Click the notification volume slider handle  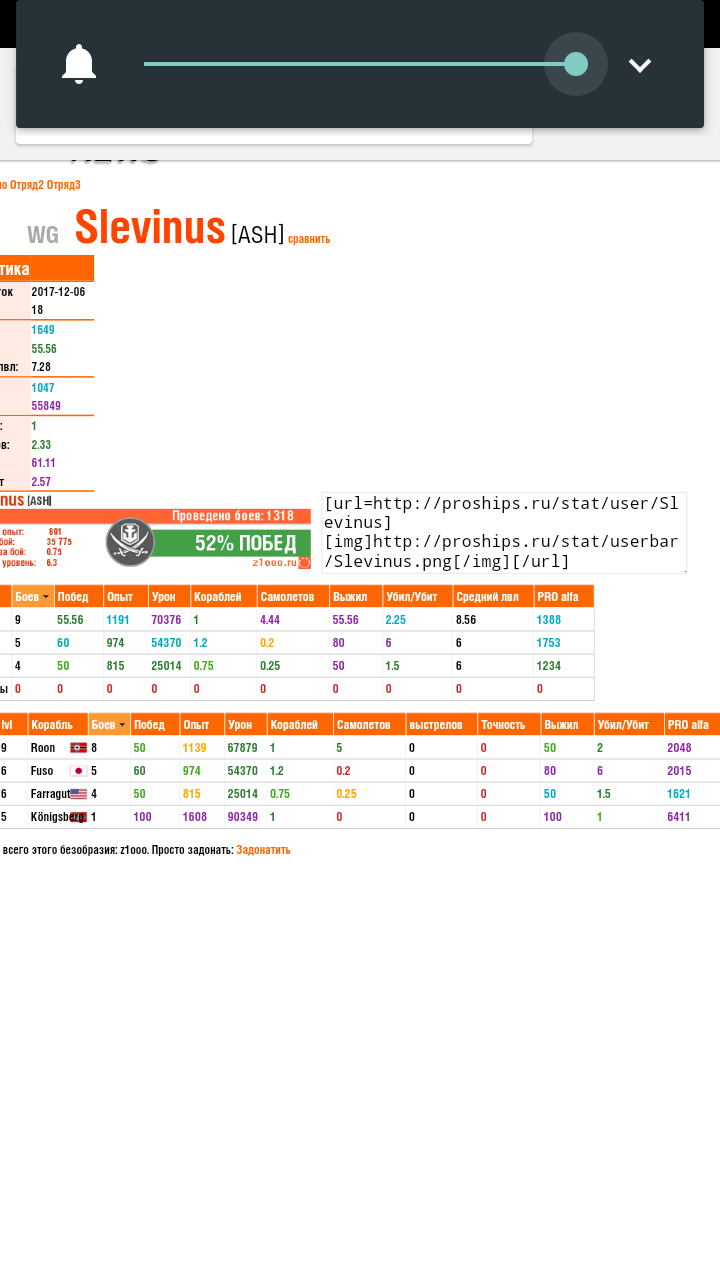575,65
